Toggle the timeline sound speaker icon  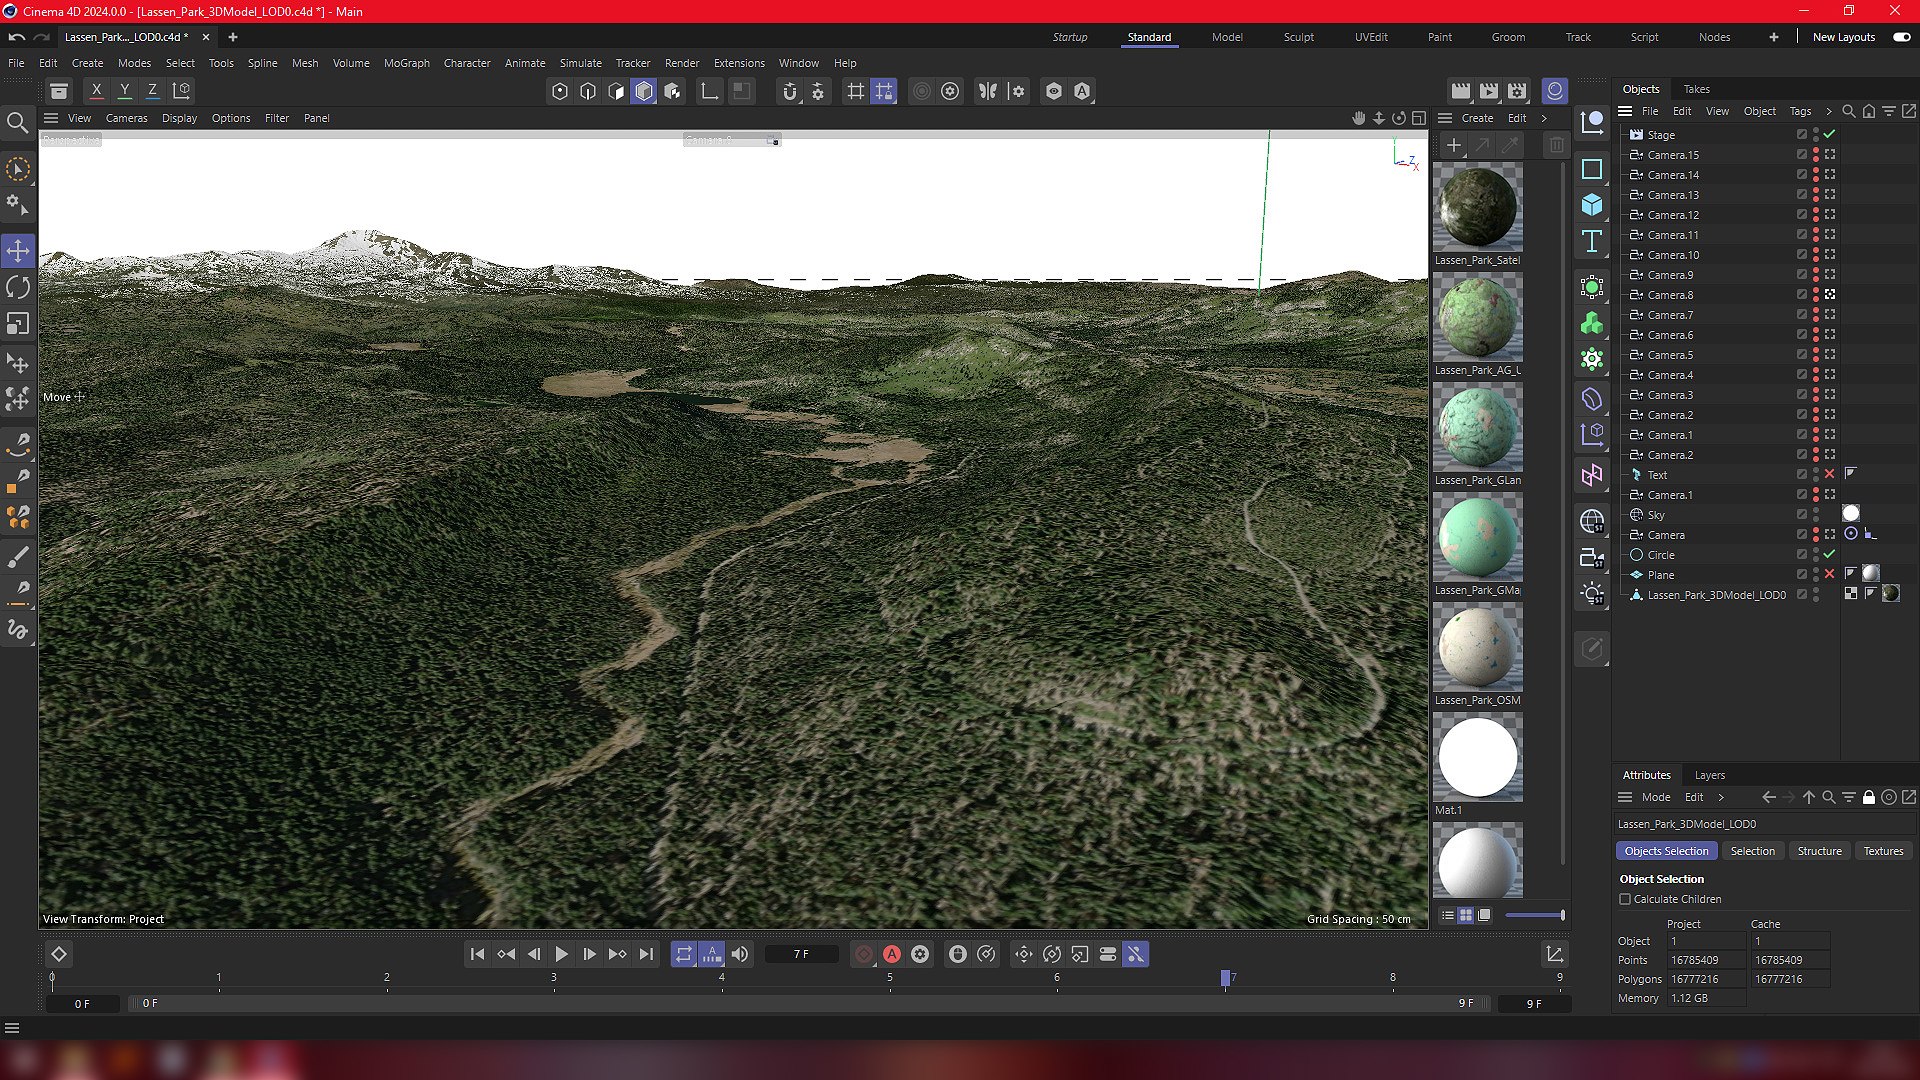point(740,955)
